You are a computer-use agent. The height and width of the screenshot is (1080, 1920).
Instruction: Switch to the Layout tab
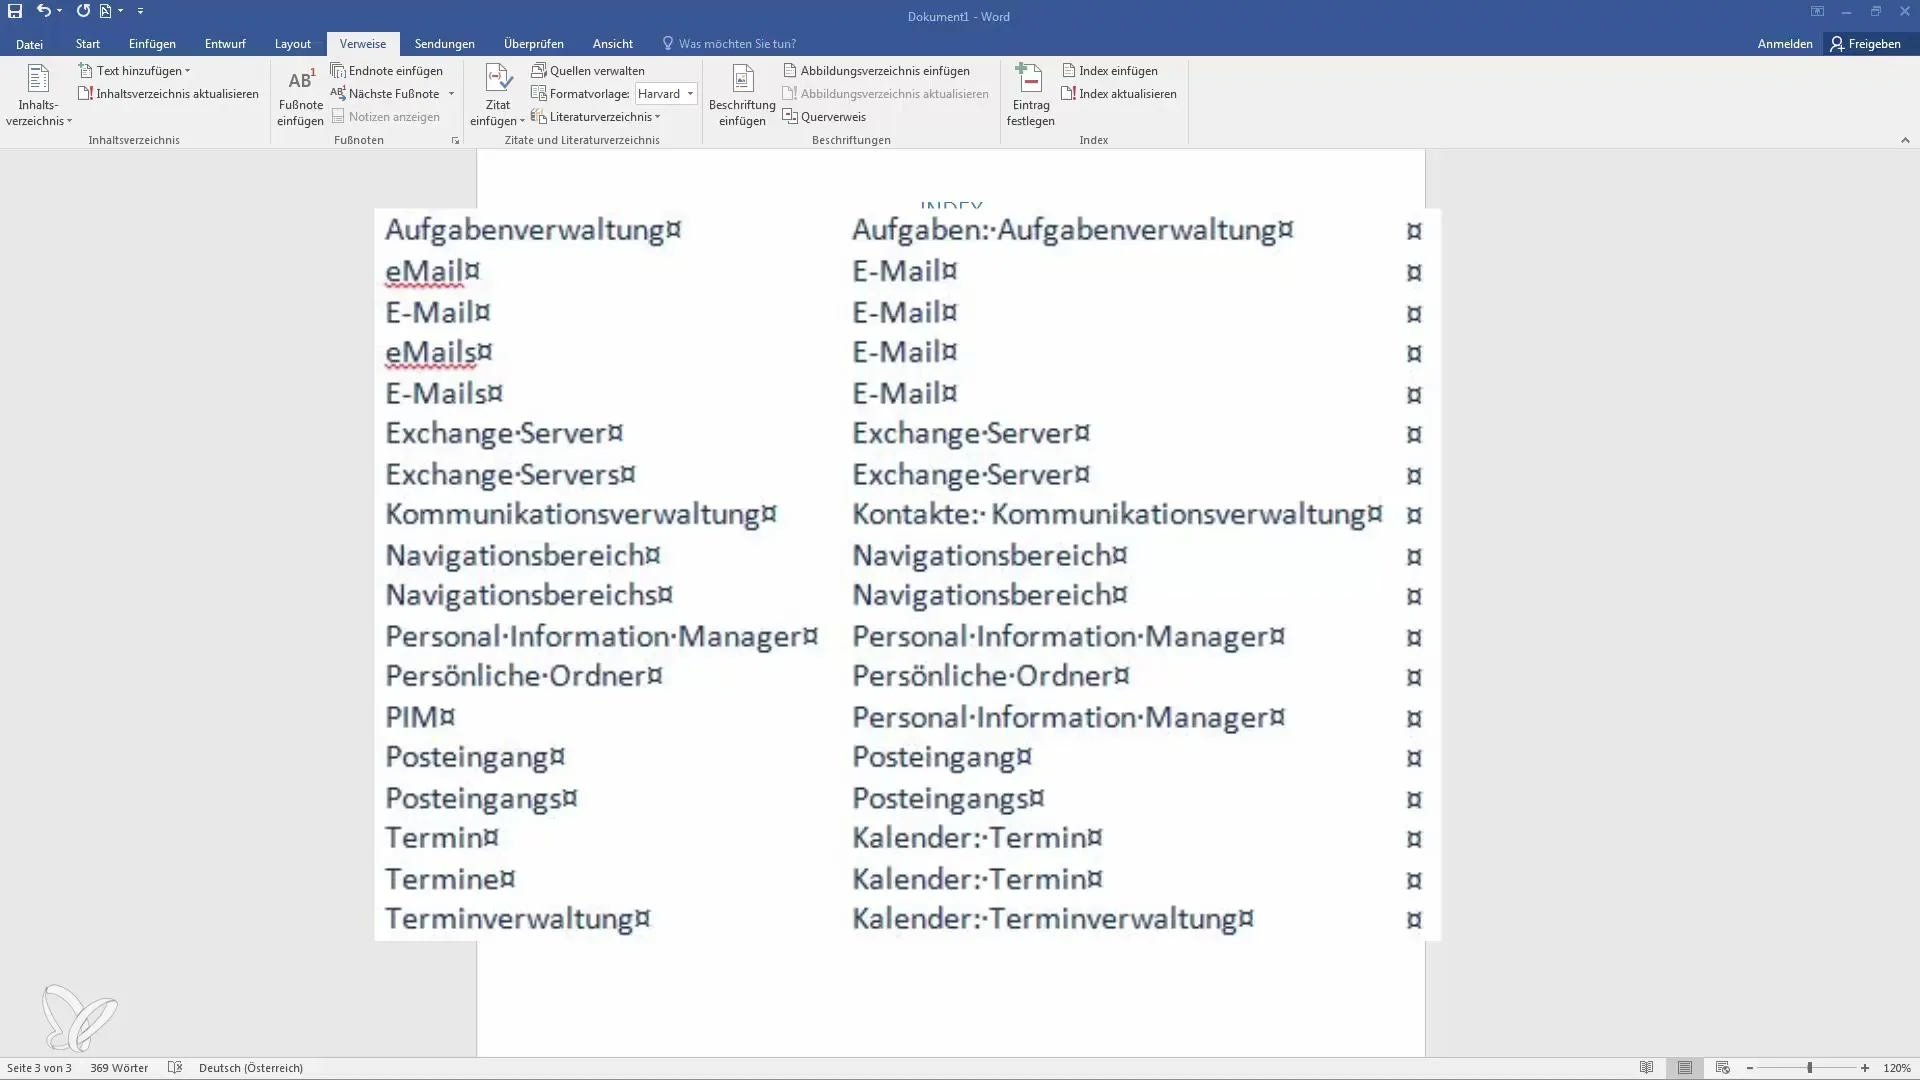(293, 44)
